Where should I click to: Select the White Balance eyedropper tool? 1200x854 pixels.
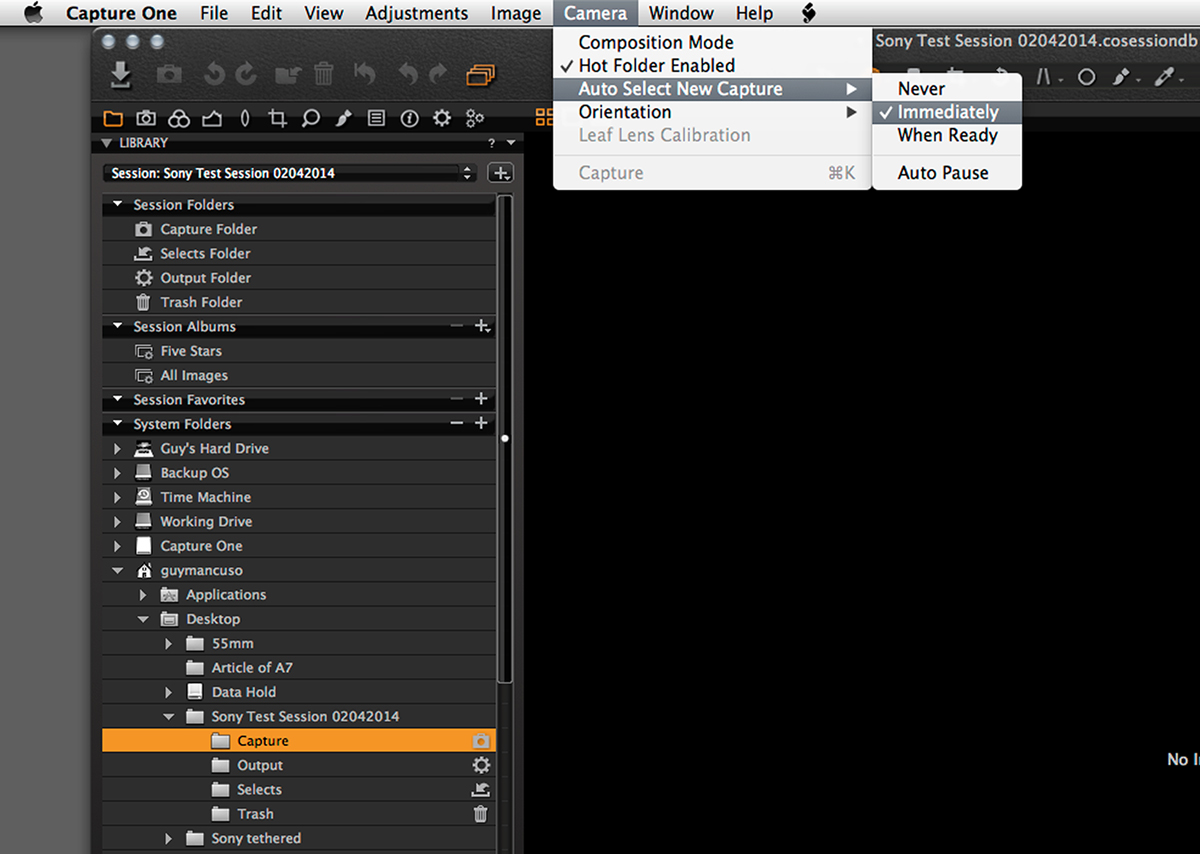(x=1165, y=77)
